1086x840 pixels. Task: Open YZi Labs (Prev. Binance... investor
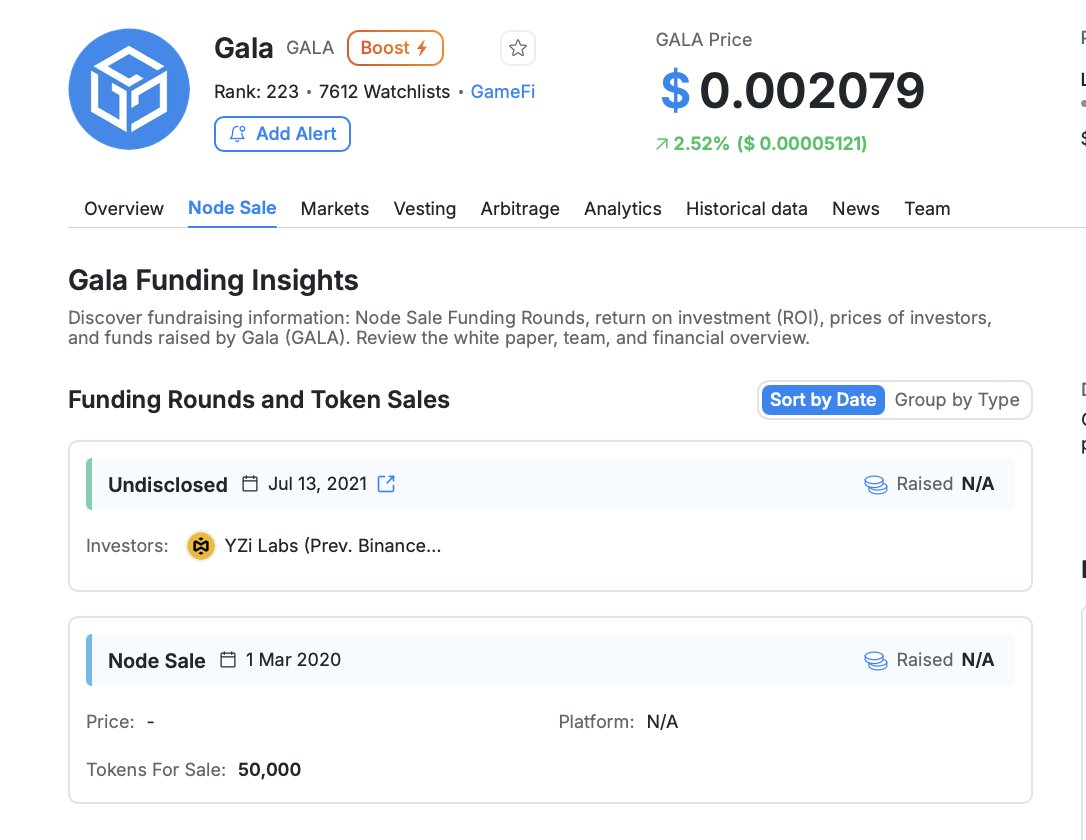pos(332,546)
